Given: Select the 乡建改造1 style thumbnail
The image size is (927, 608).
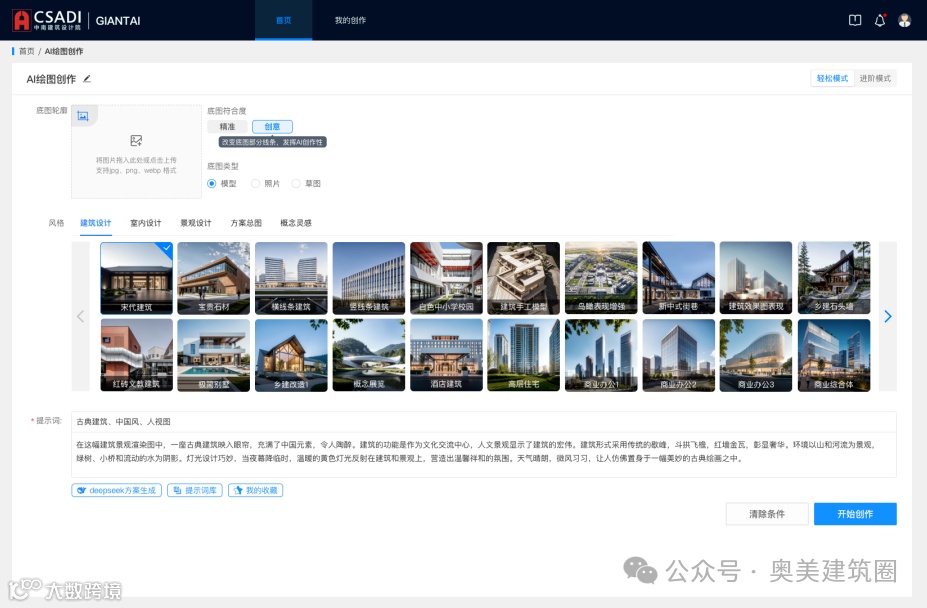Looking at the screenshot, I should 291,355.
